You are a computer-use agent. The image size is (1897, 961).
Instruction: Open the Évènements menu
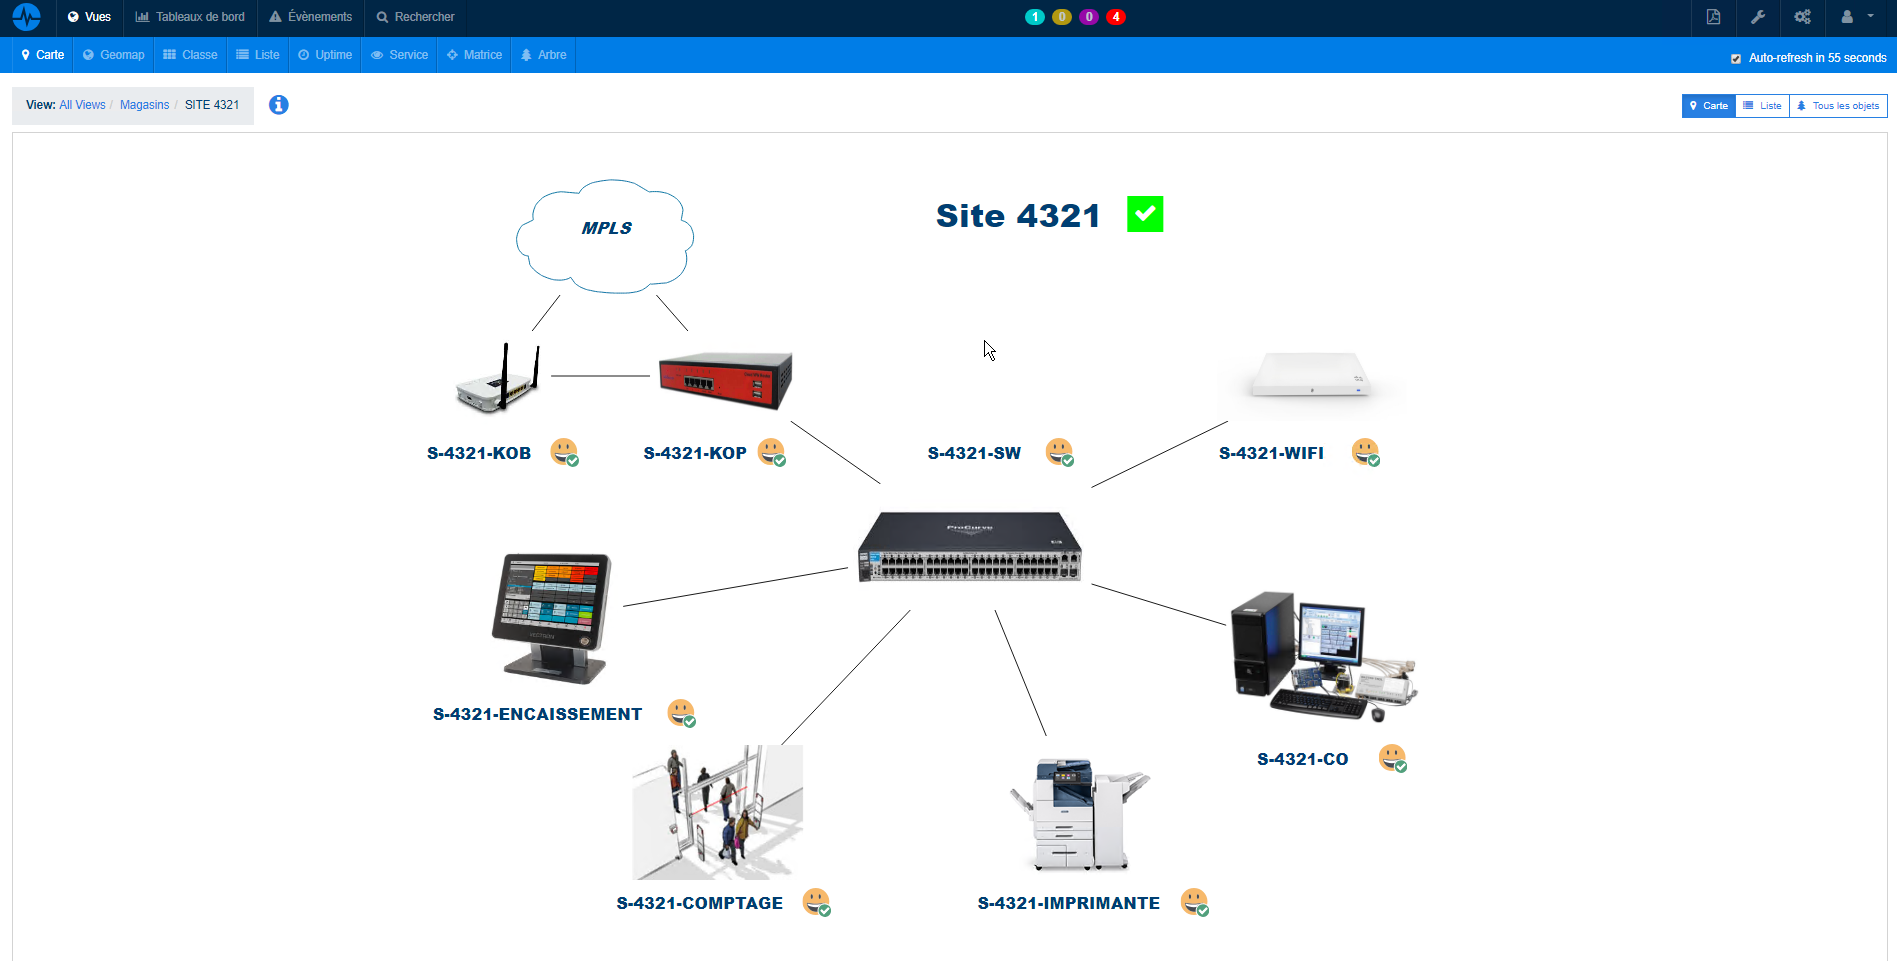coord(310,17)
